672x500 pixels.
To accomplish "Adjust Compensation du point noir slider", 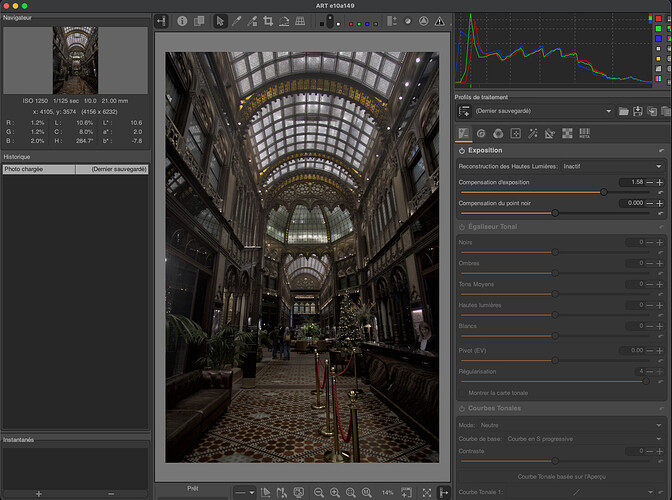I will coord(556,213).
